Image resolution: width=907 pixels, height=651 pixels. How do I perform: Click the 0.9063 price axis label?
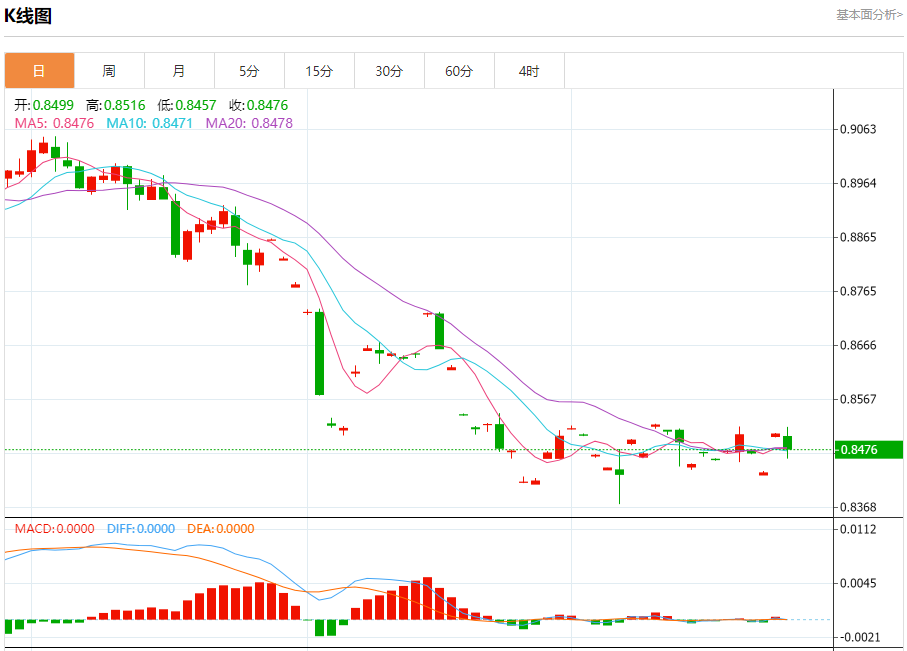pyautogui.click(x=858, y=129)
